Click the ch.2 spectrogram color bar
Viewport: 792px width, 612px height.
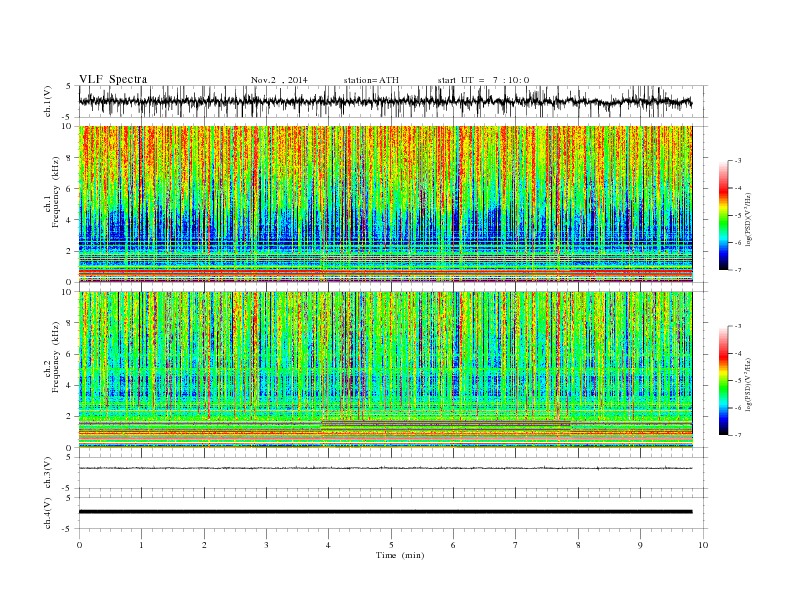[723, 381]
